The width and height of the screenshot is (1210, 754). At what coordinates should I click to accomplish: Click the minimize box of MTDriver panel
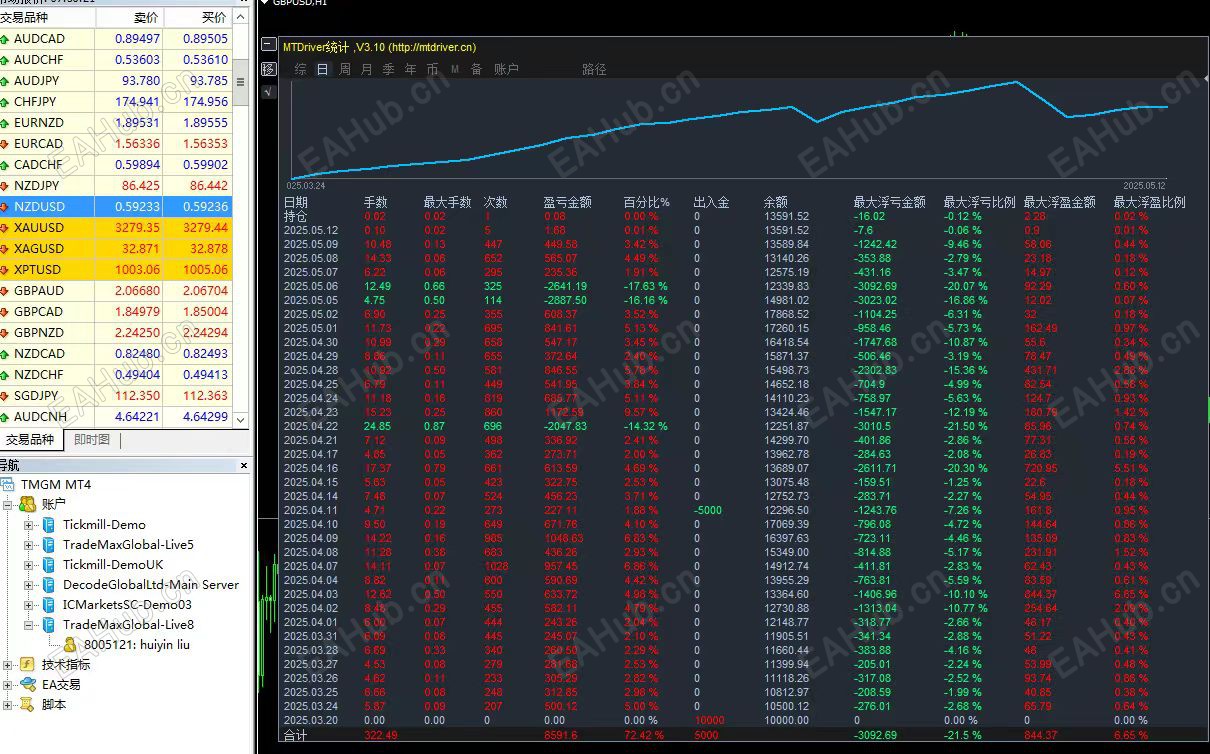[268, 46]
